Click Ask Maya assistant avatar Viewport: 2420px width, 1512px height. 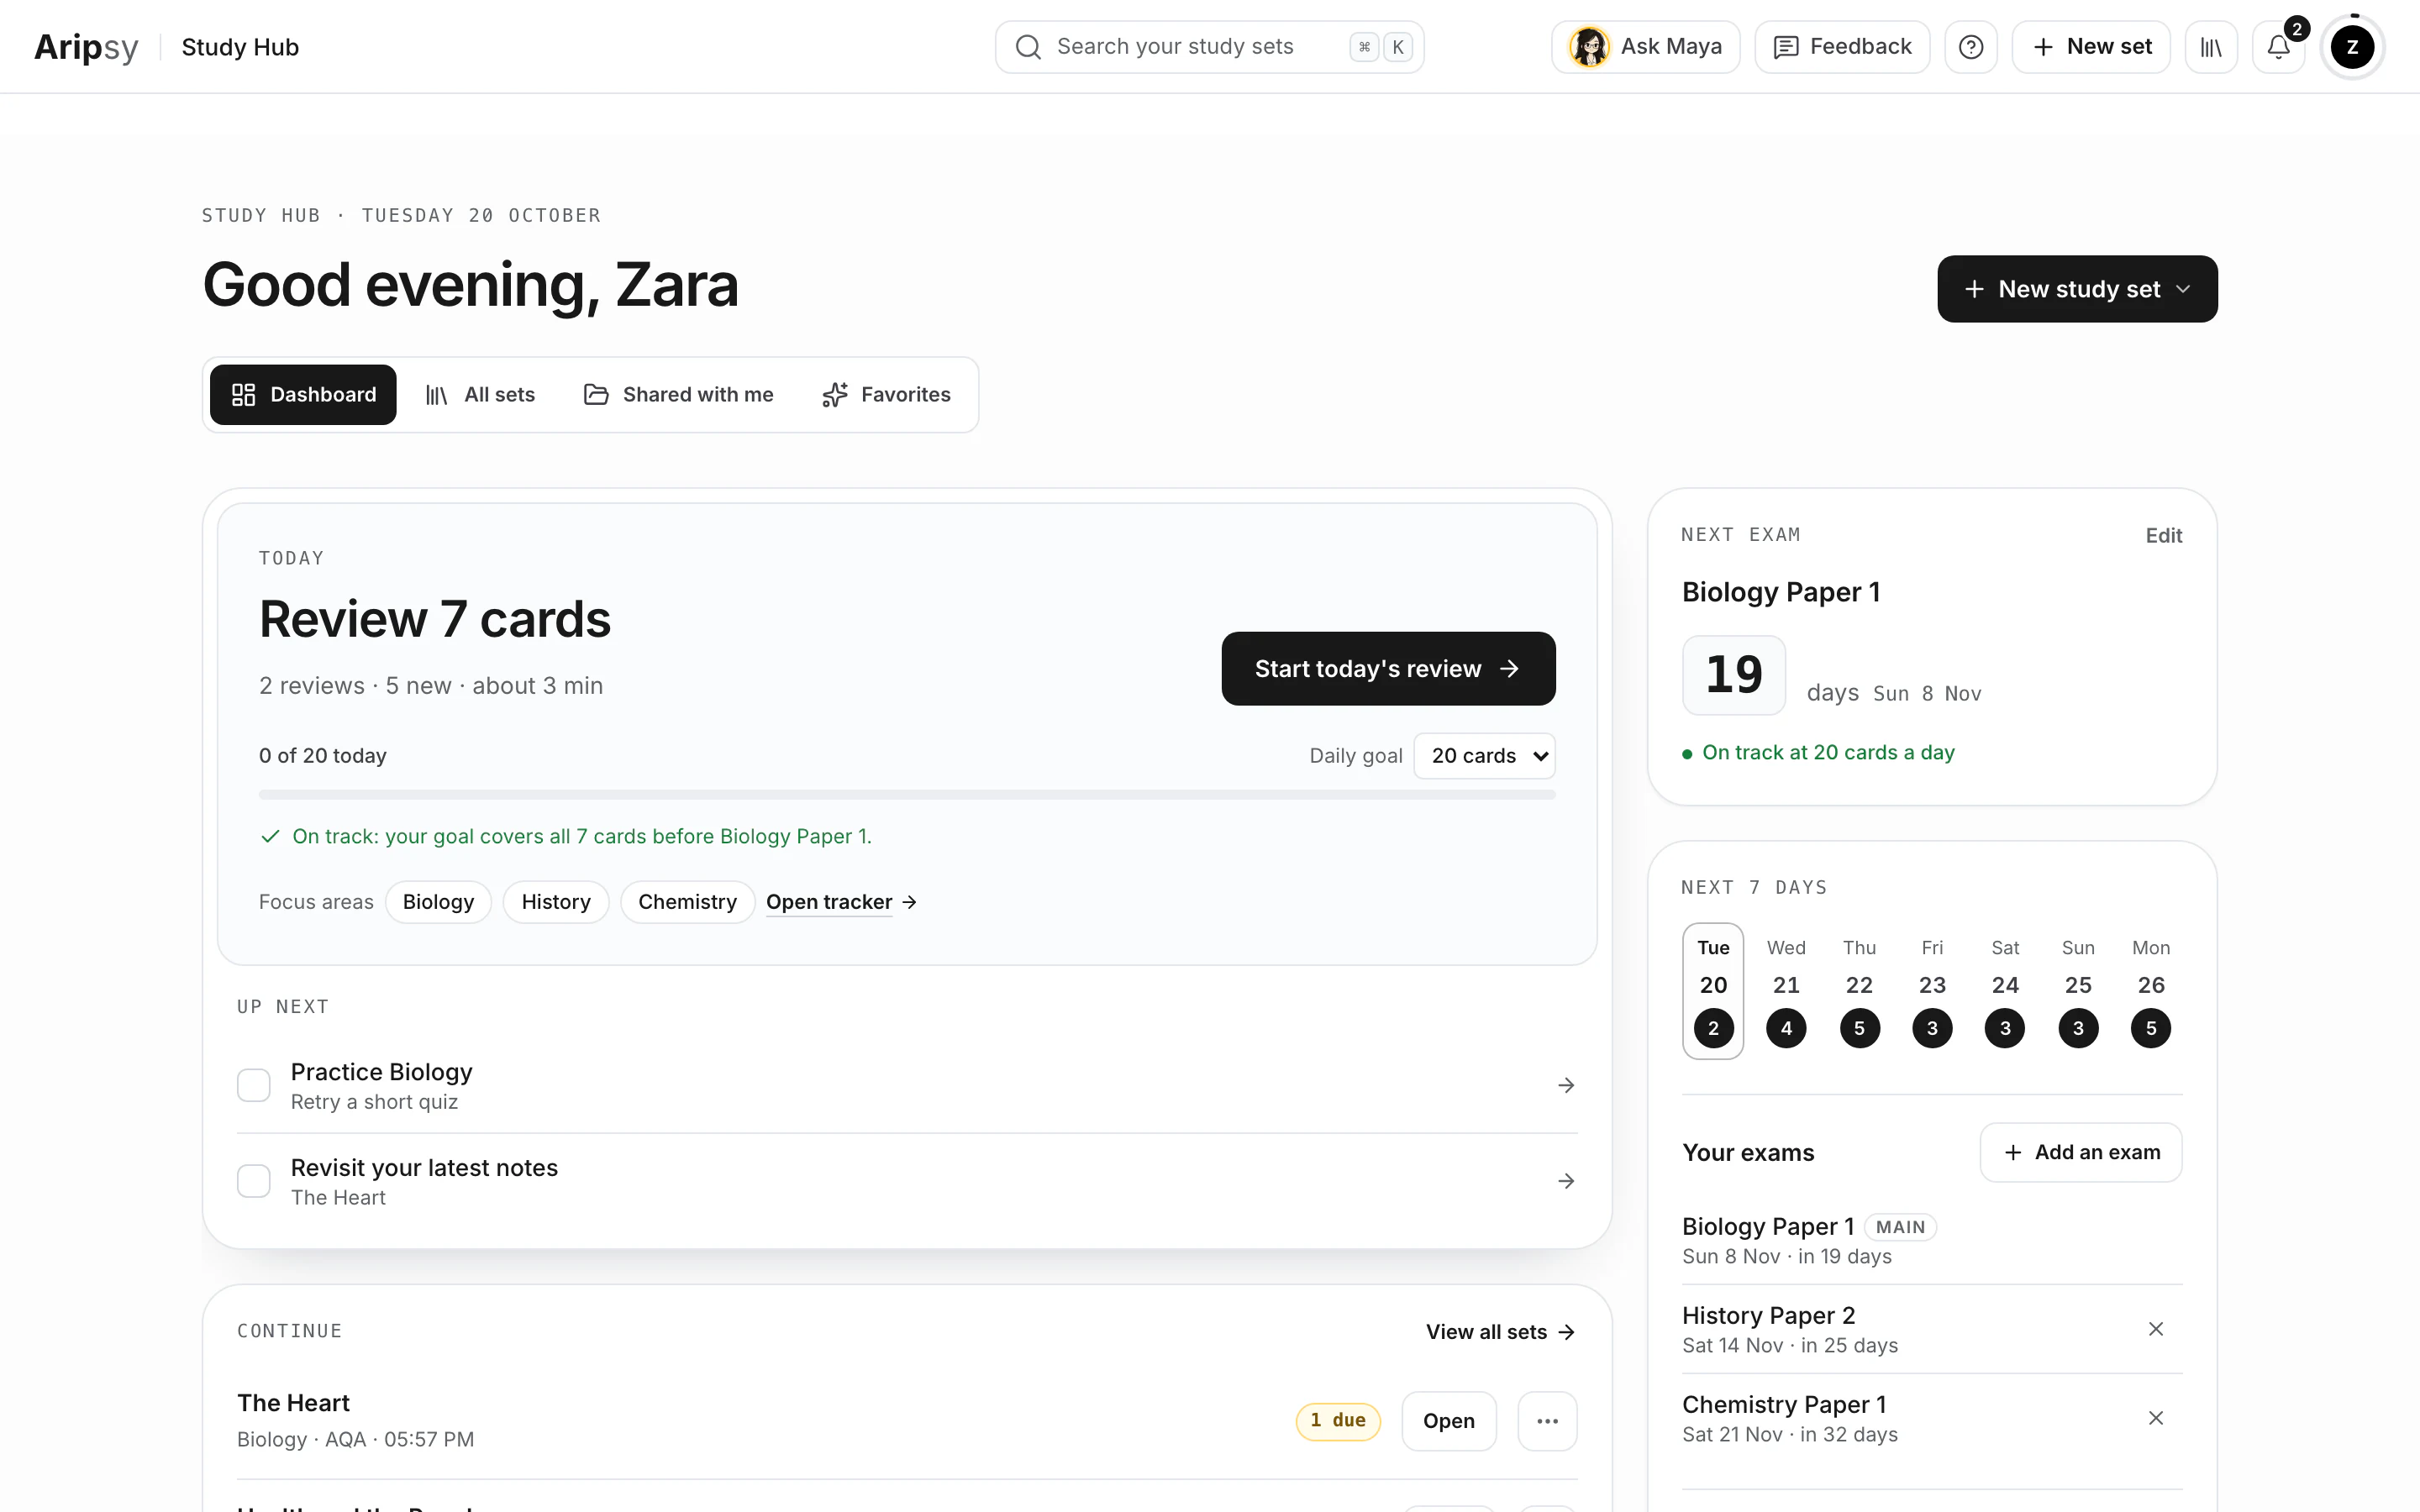(1590, 47)
